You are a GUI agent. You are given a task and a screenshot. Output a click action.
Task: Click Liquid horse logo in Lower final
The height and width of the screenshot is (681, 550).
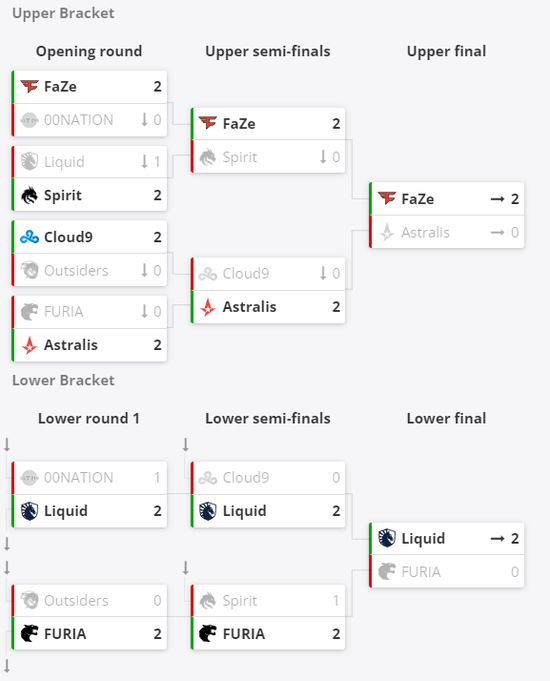(387, 538)
